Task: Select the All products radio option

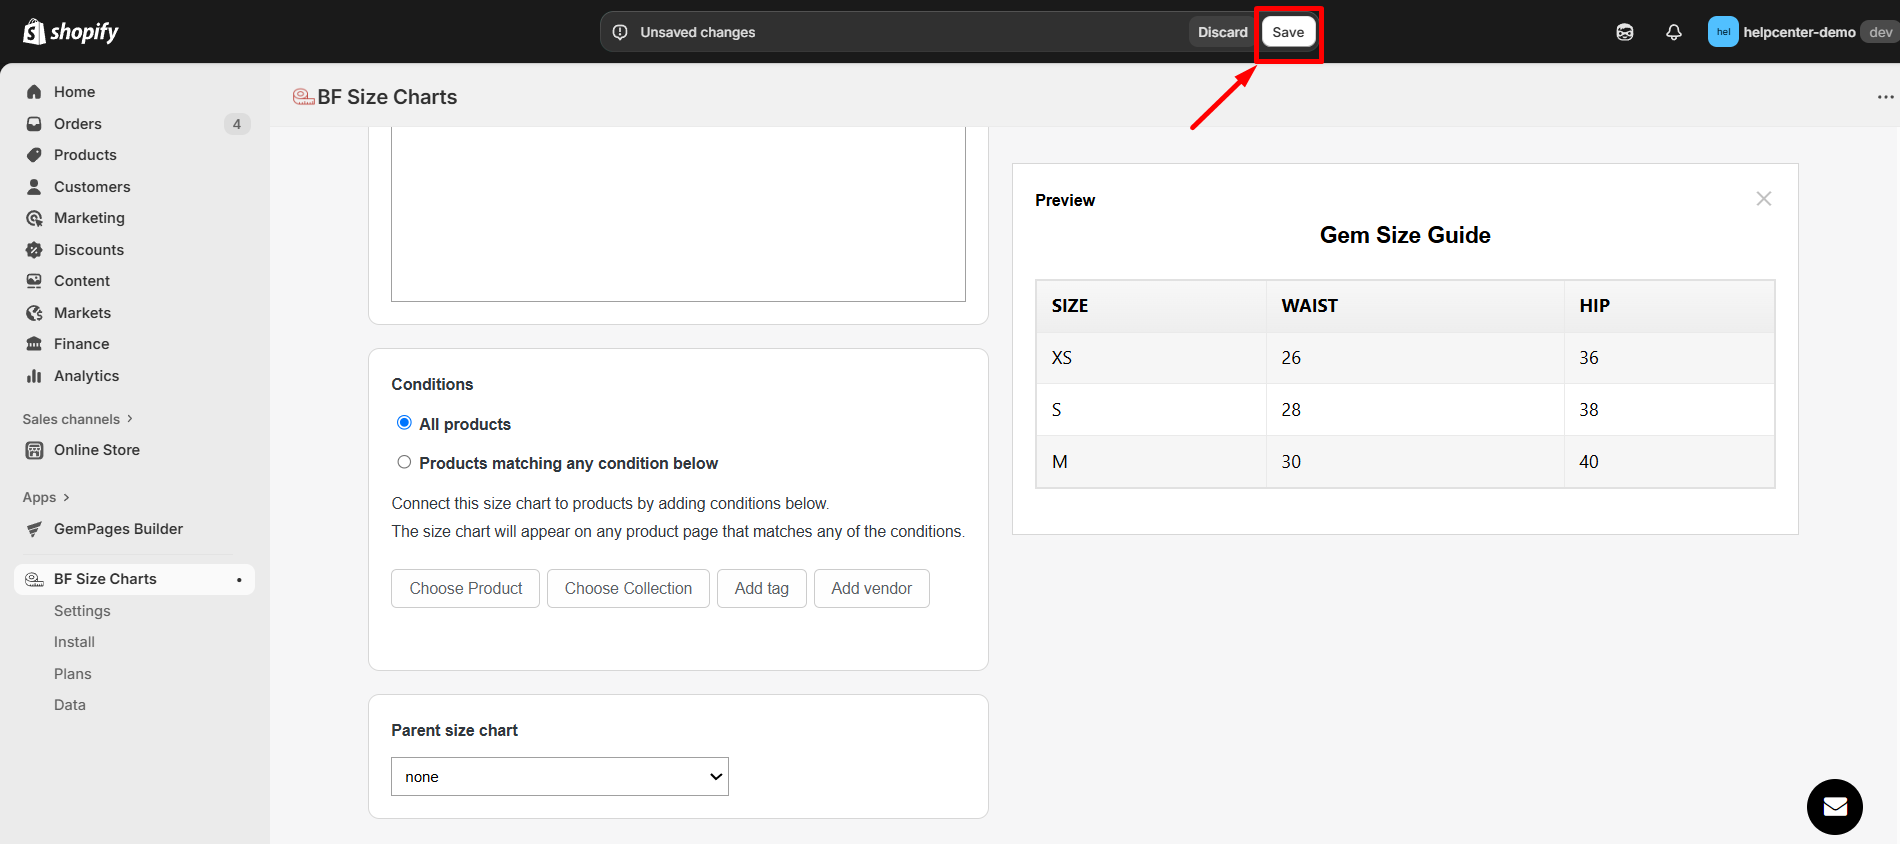Action: 404,423
